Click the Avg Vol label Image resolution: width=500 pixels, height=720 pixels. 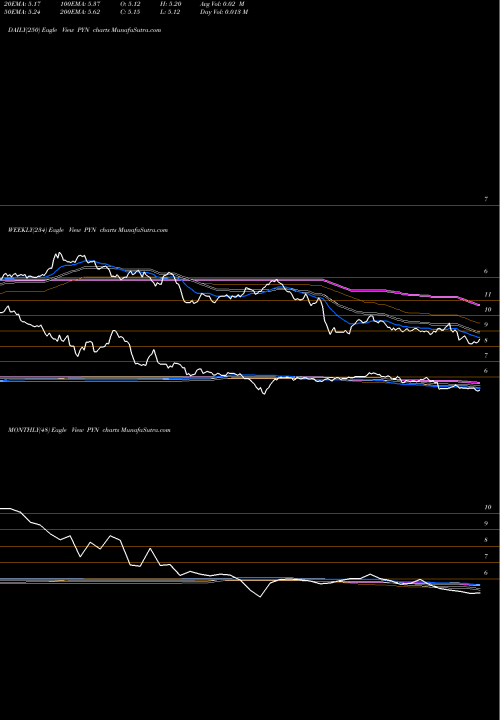point(222,4)
